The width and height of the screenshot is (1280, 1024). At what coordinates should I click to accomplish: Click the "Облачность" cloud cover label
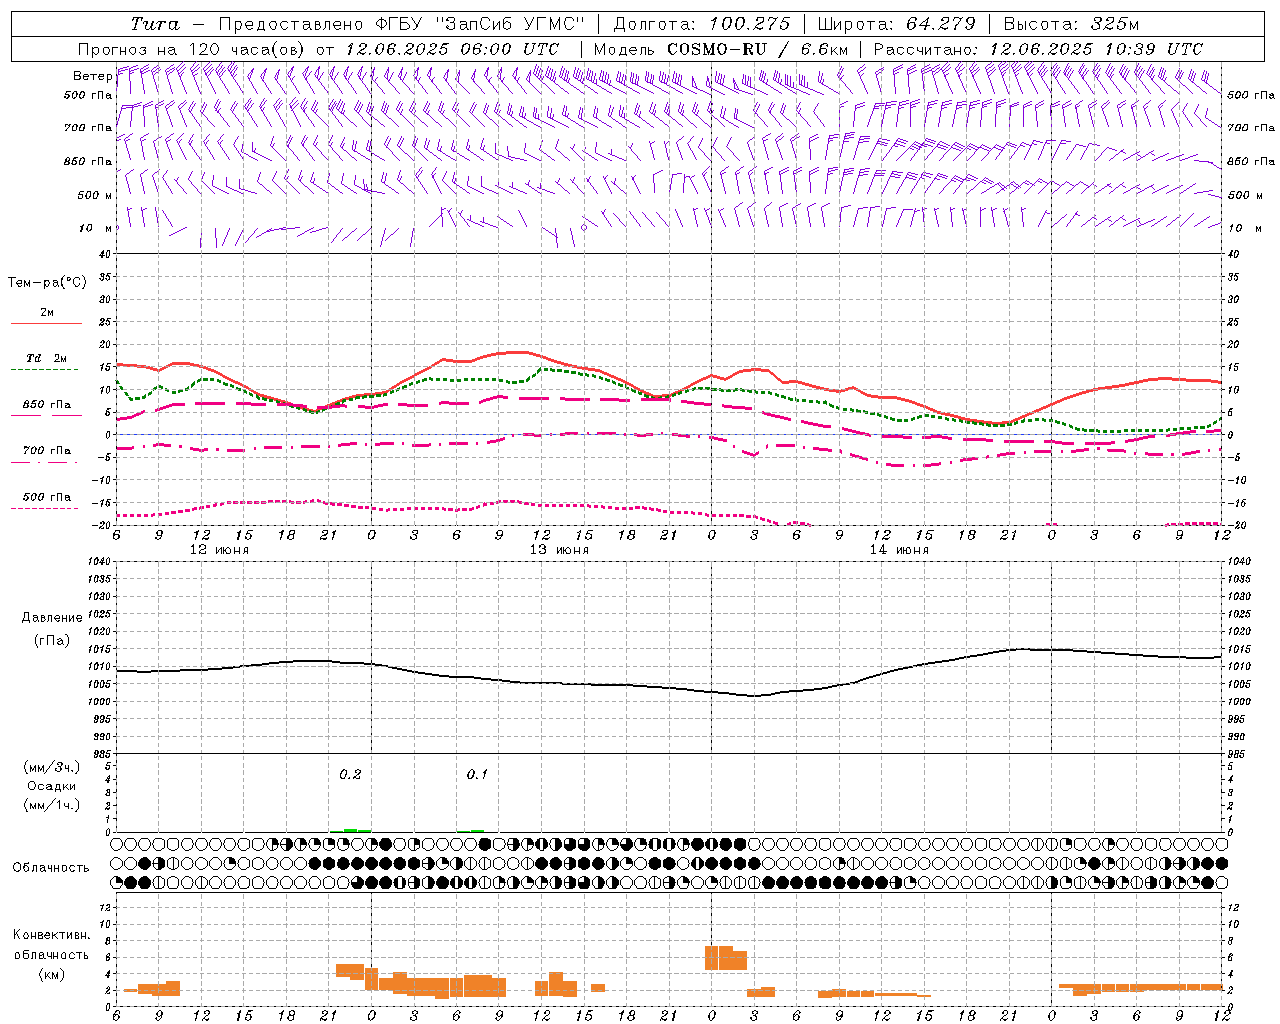(51, 868)
